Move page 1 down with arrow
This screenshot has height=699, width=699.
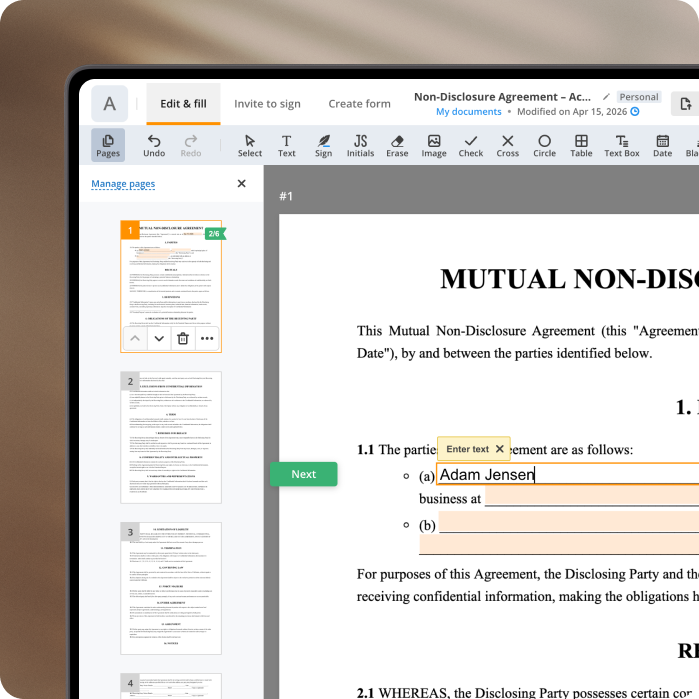tap(159, 338)
